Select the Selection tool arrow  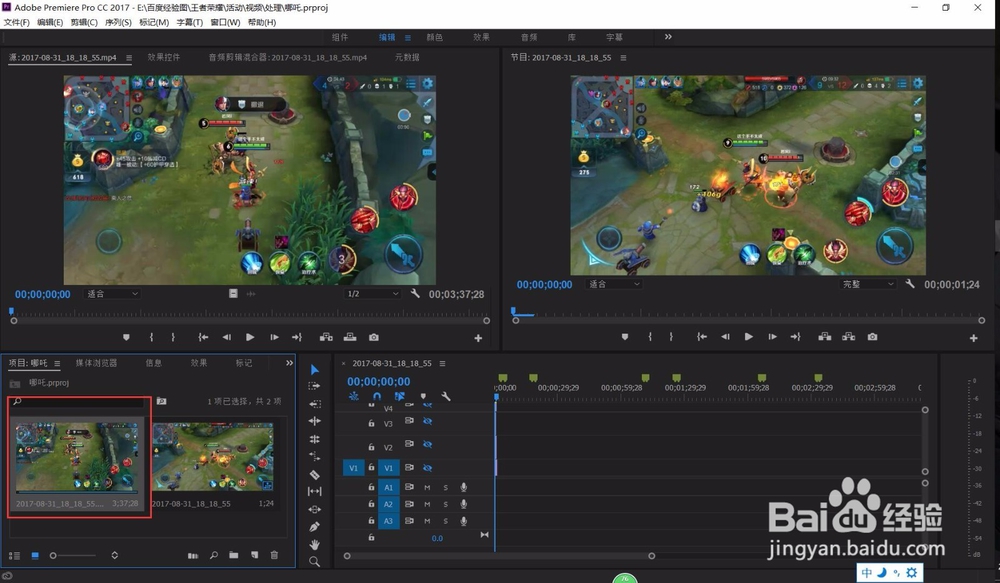coord(314,369)
